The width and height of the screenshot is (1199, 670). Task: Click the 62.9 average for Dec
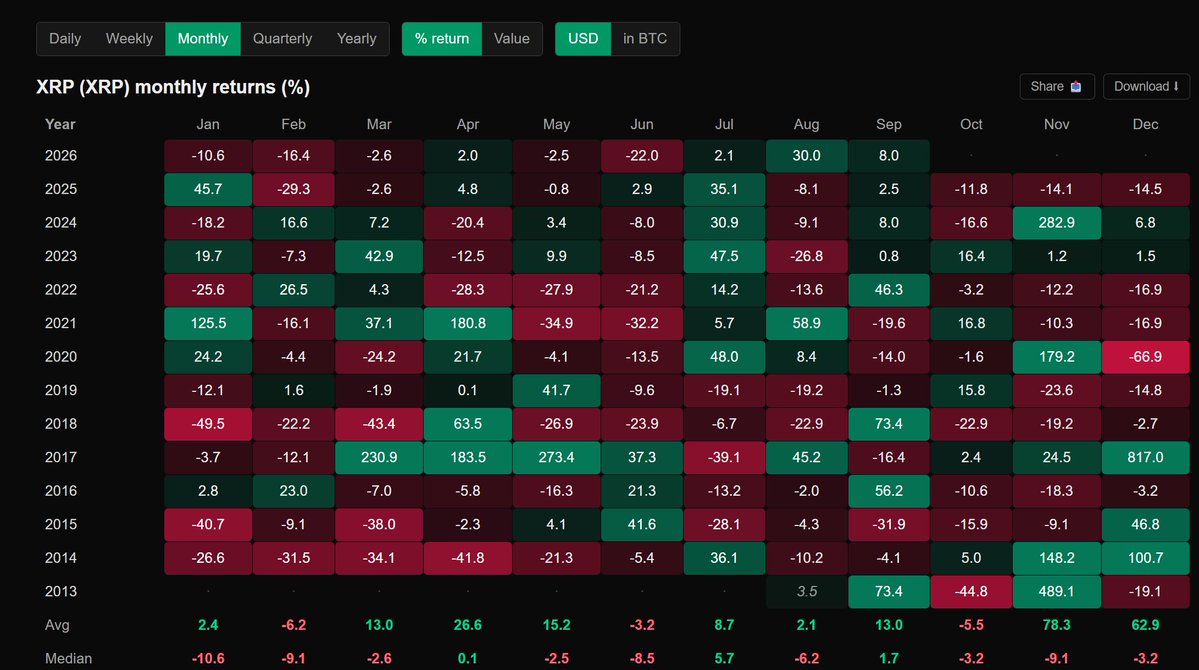tap(1145, 625)
